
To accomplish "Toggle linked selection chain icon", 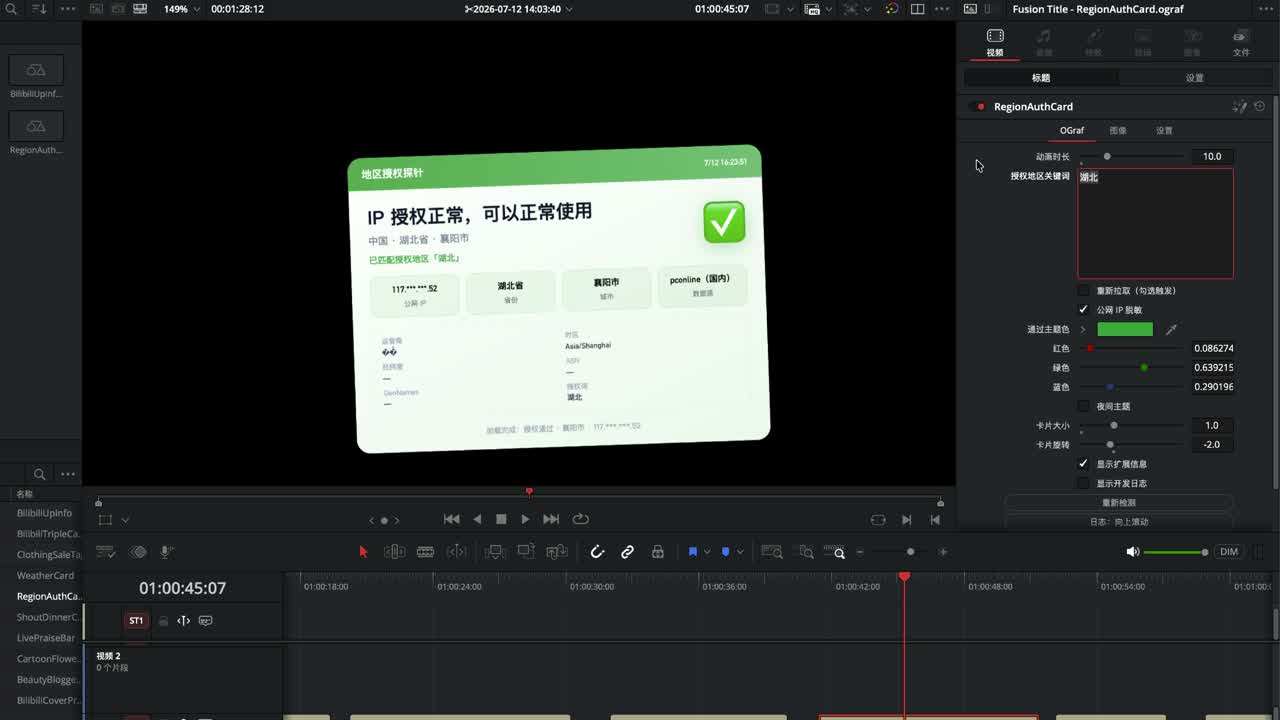I will tap(627, 551).
